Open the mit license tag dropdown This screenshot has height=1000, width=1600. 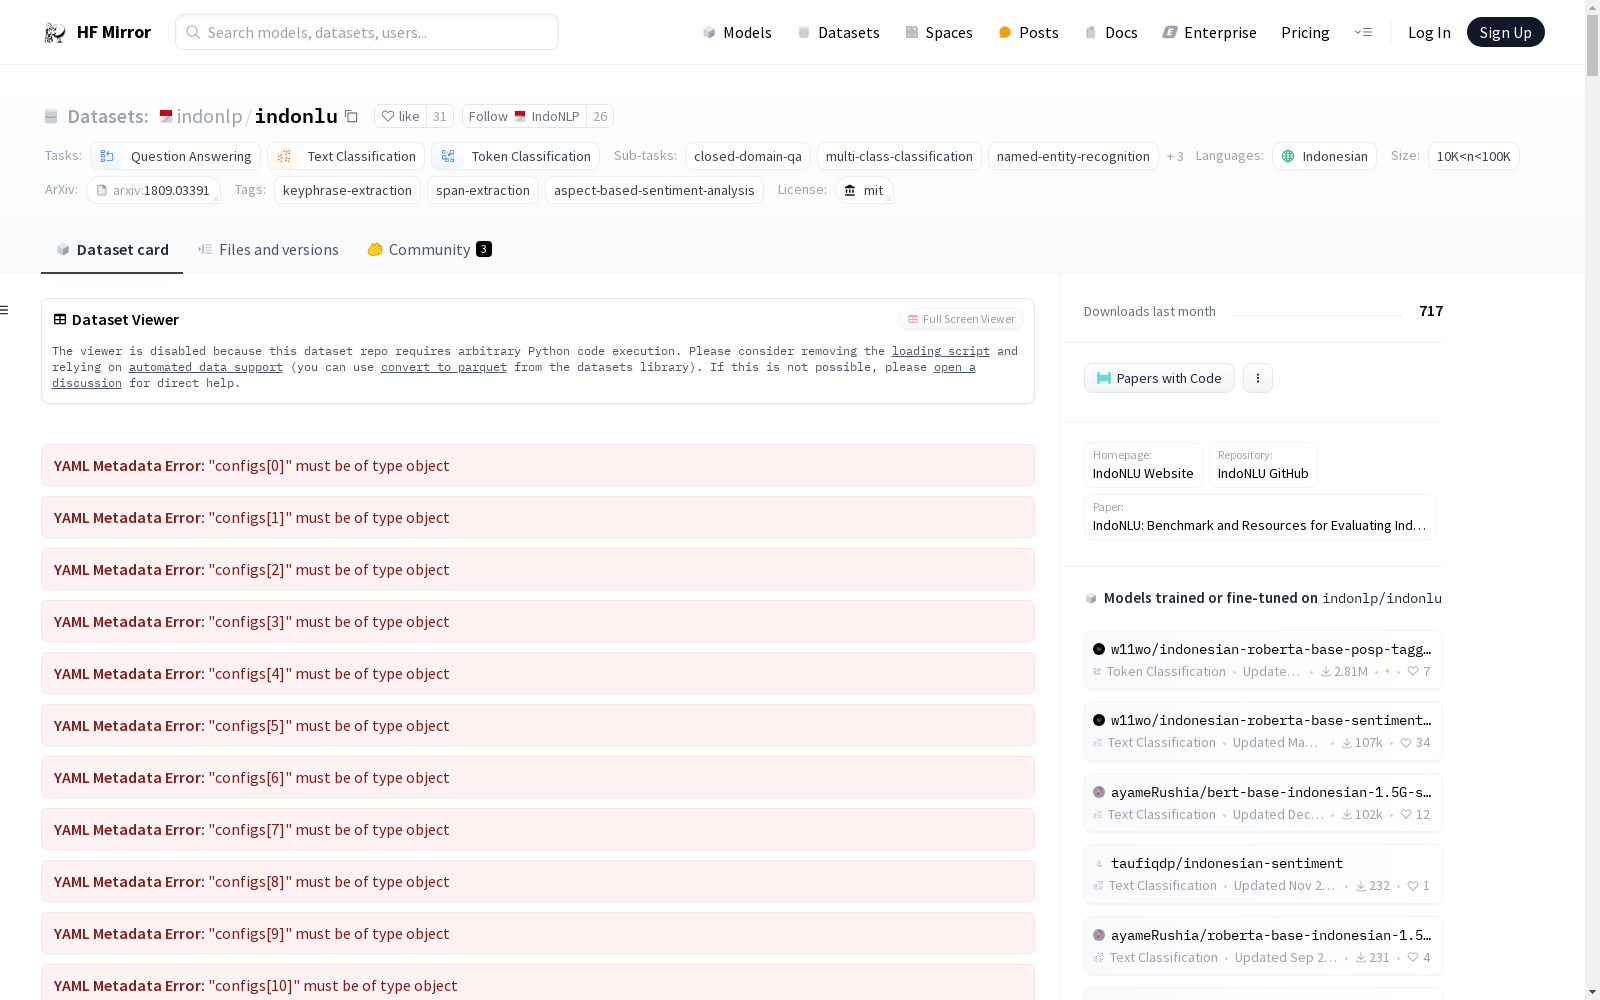864,190
